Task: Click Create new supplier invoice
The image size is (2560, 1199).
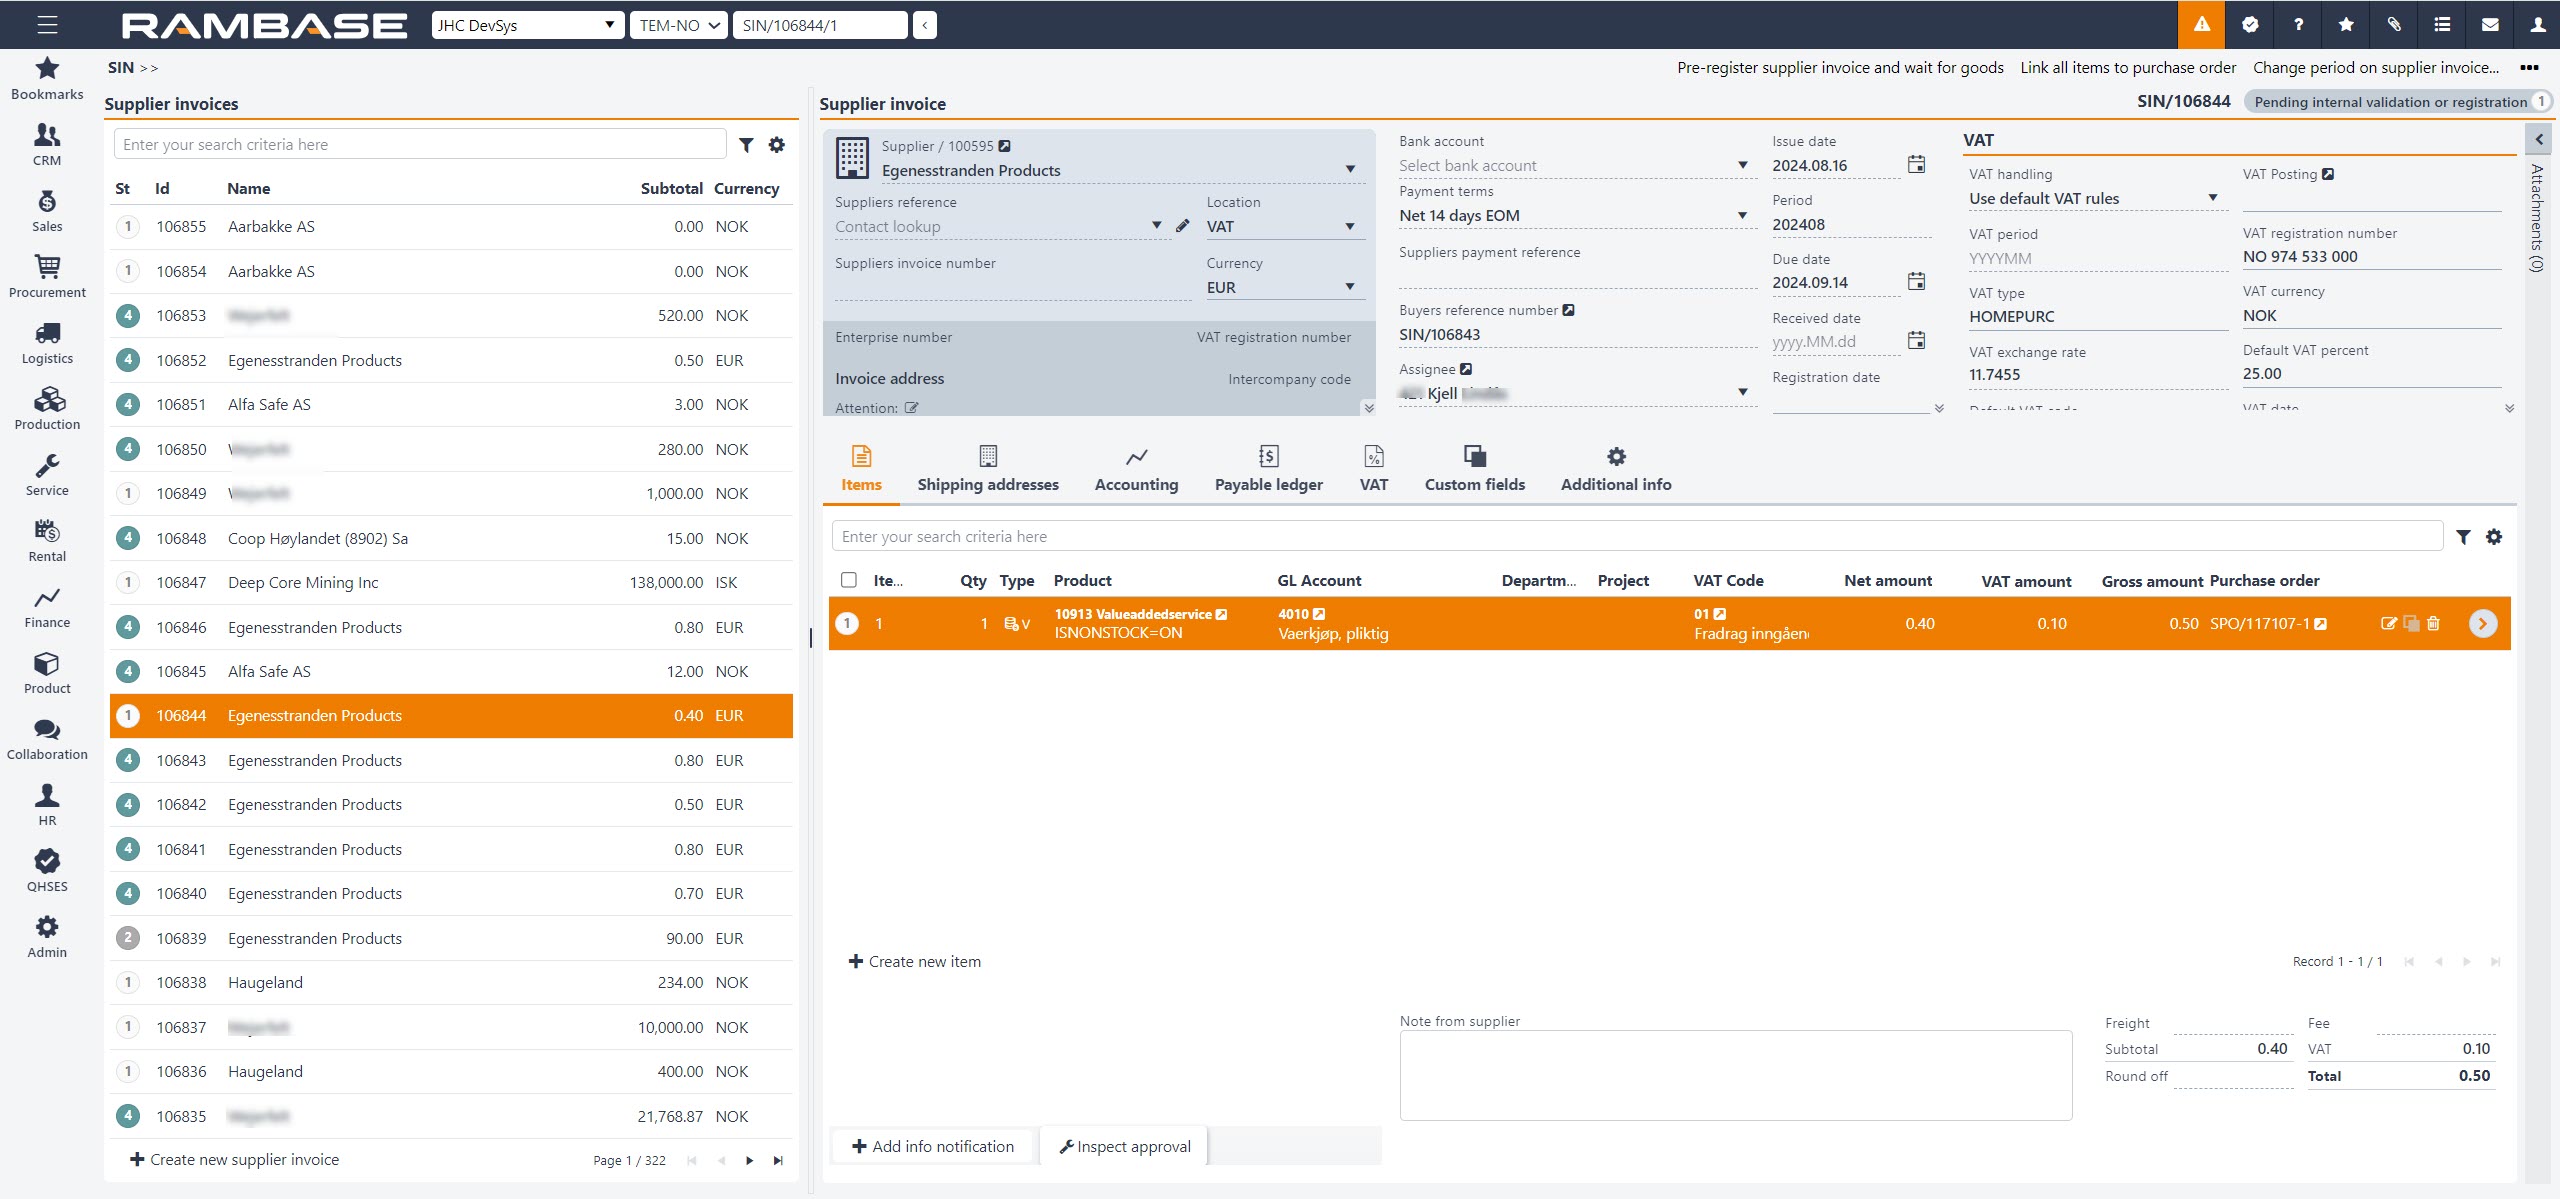Action: pos(235,1159)
